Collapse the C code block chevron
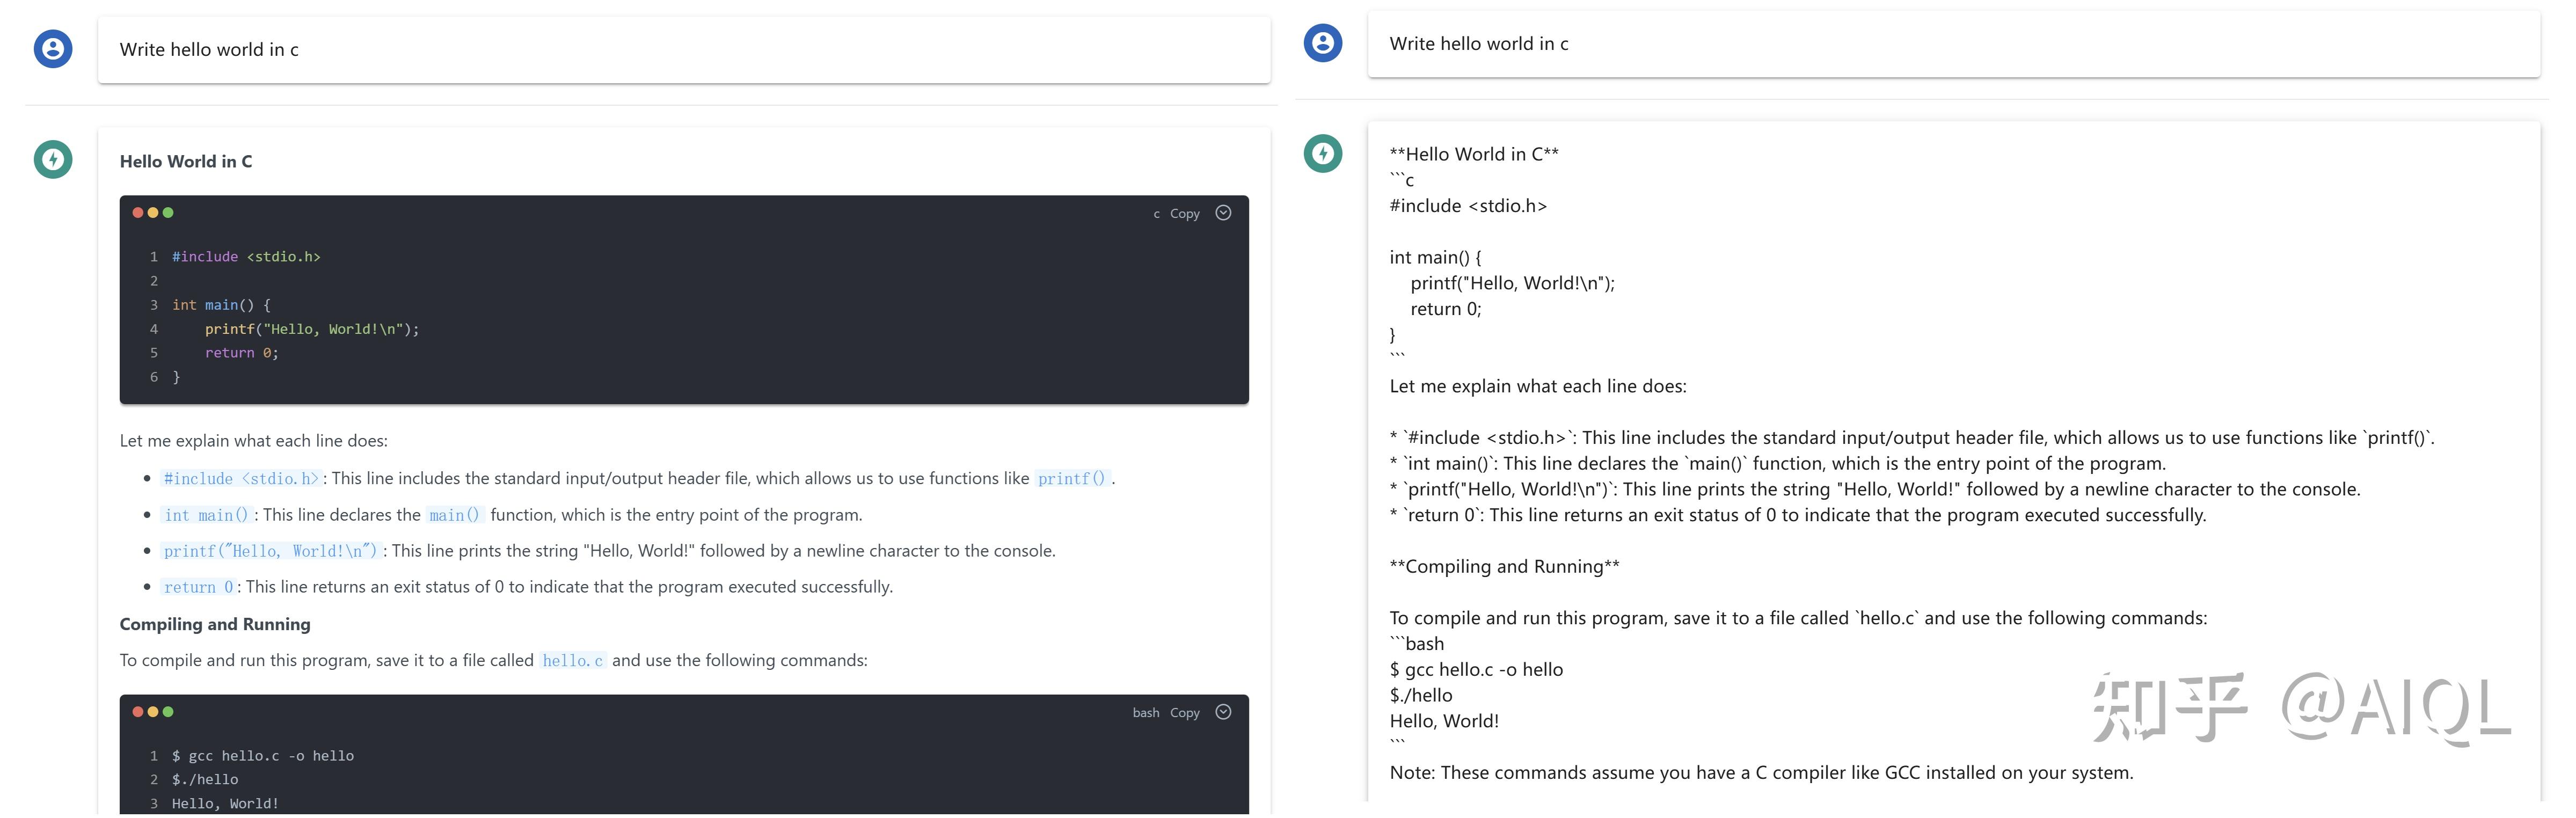 (1223, 213)
